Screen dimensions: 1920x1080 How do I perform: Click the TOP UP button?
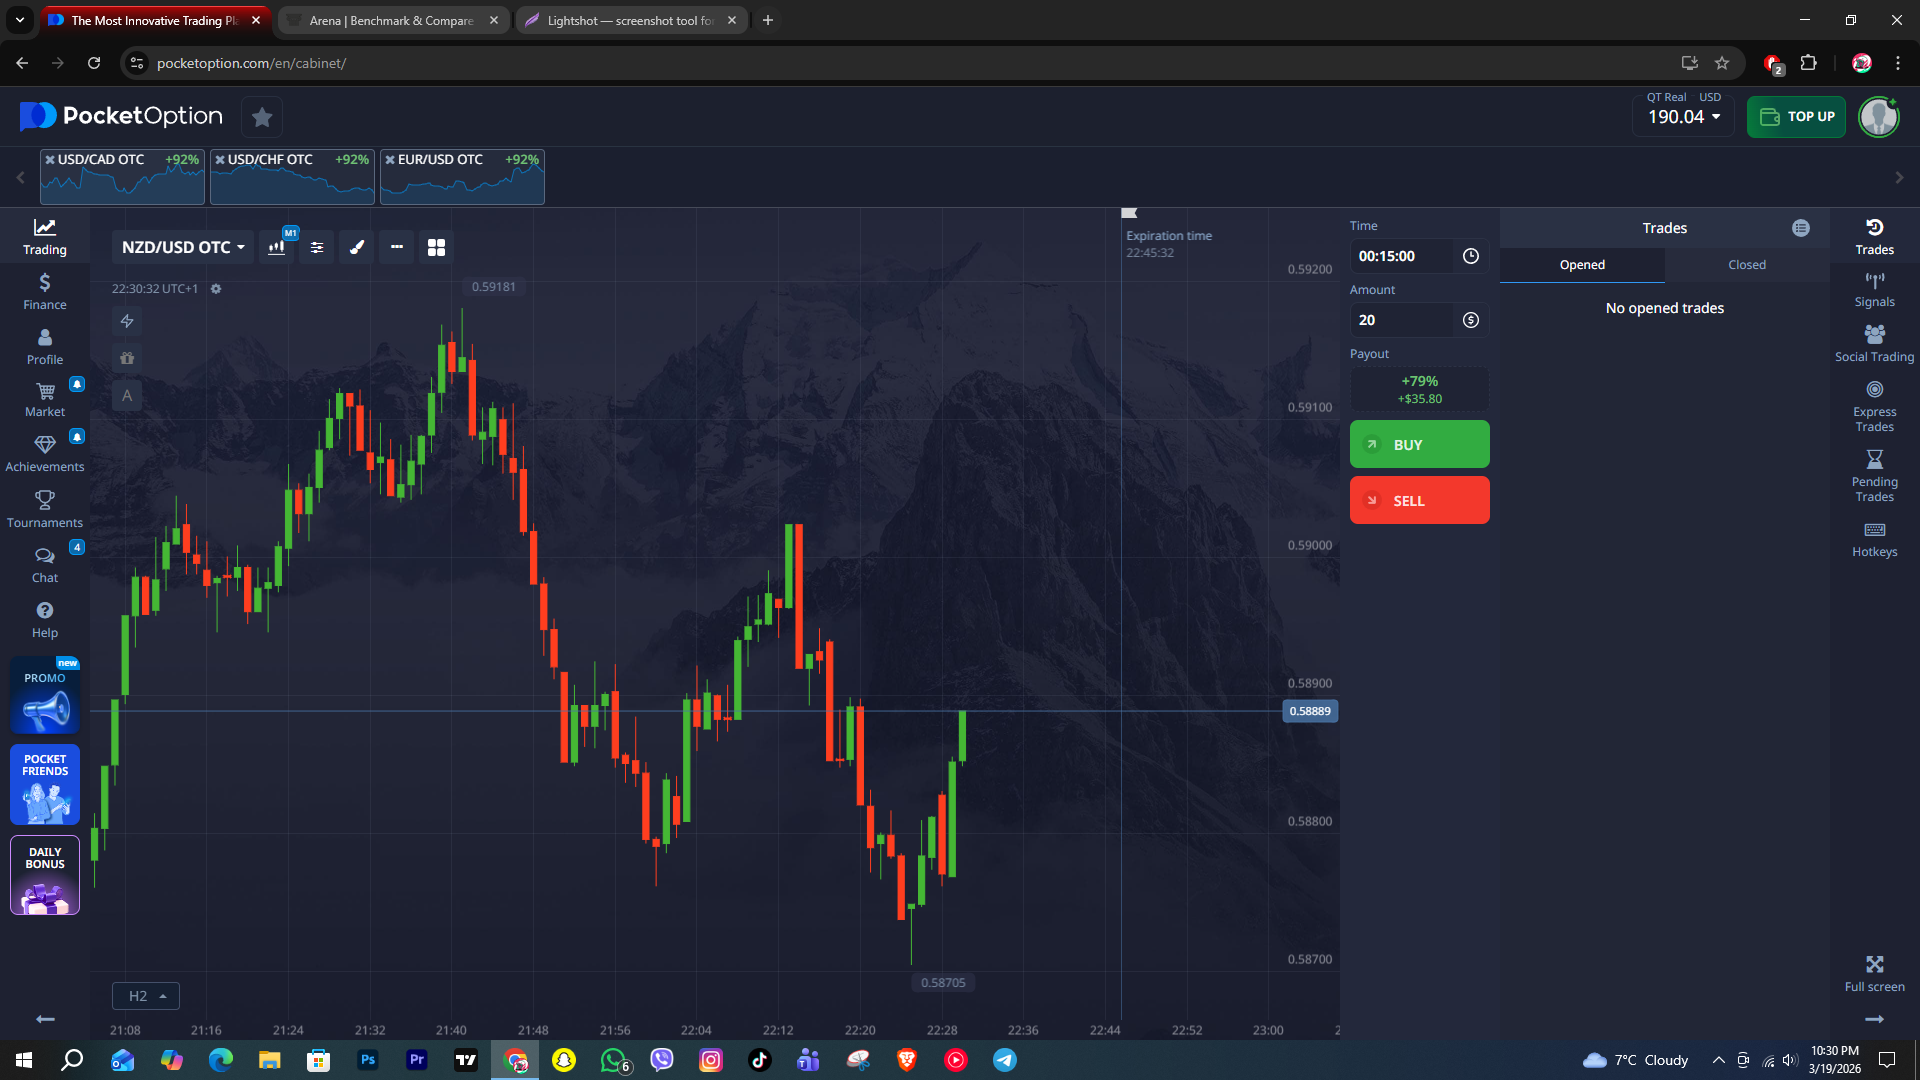tap(1796, 117)
